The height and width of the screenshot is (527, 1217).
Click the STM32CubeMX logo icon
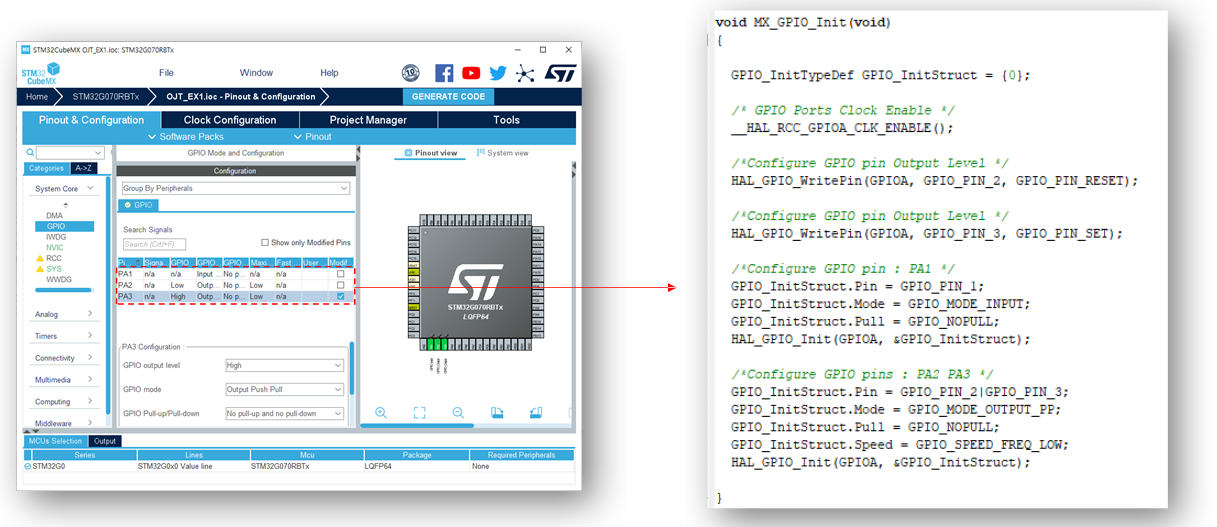[x=41, y=74]
